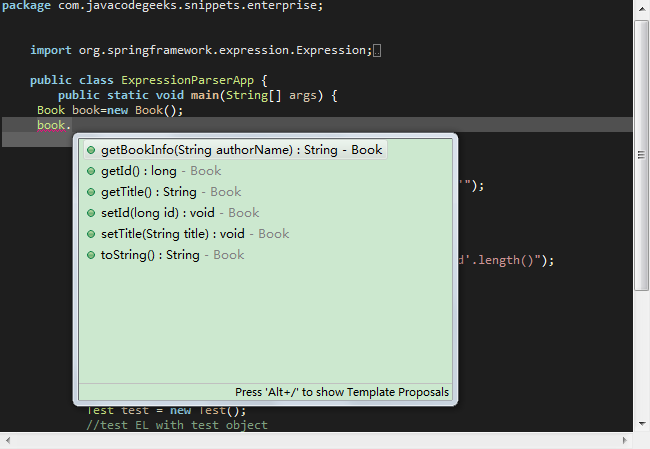The width and height of the screenshot is (650, 449).
Task: Click green method icon beside getTitle()
Action: click(x=91, y=192)
